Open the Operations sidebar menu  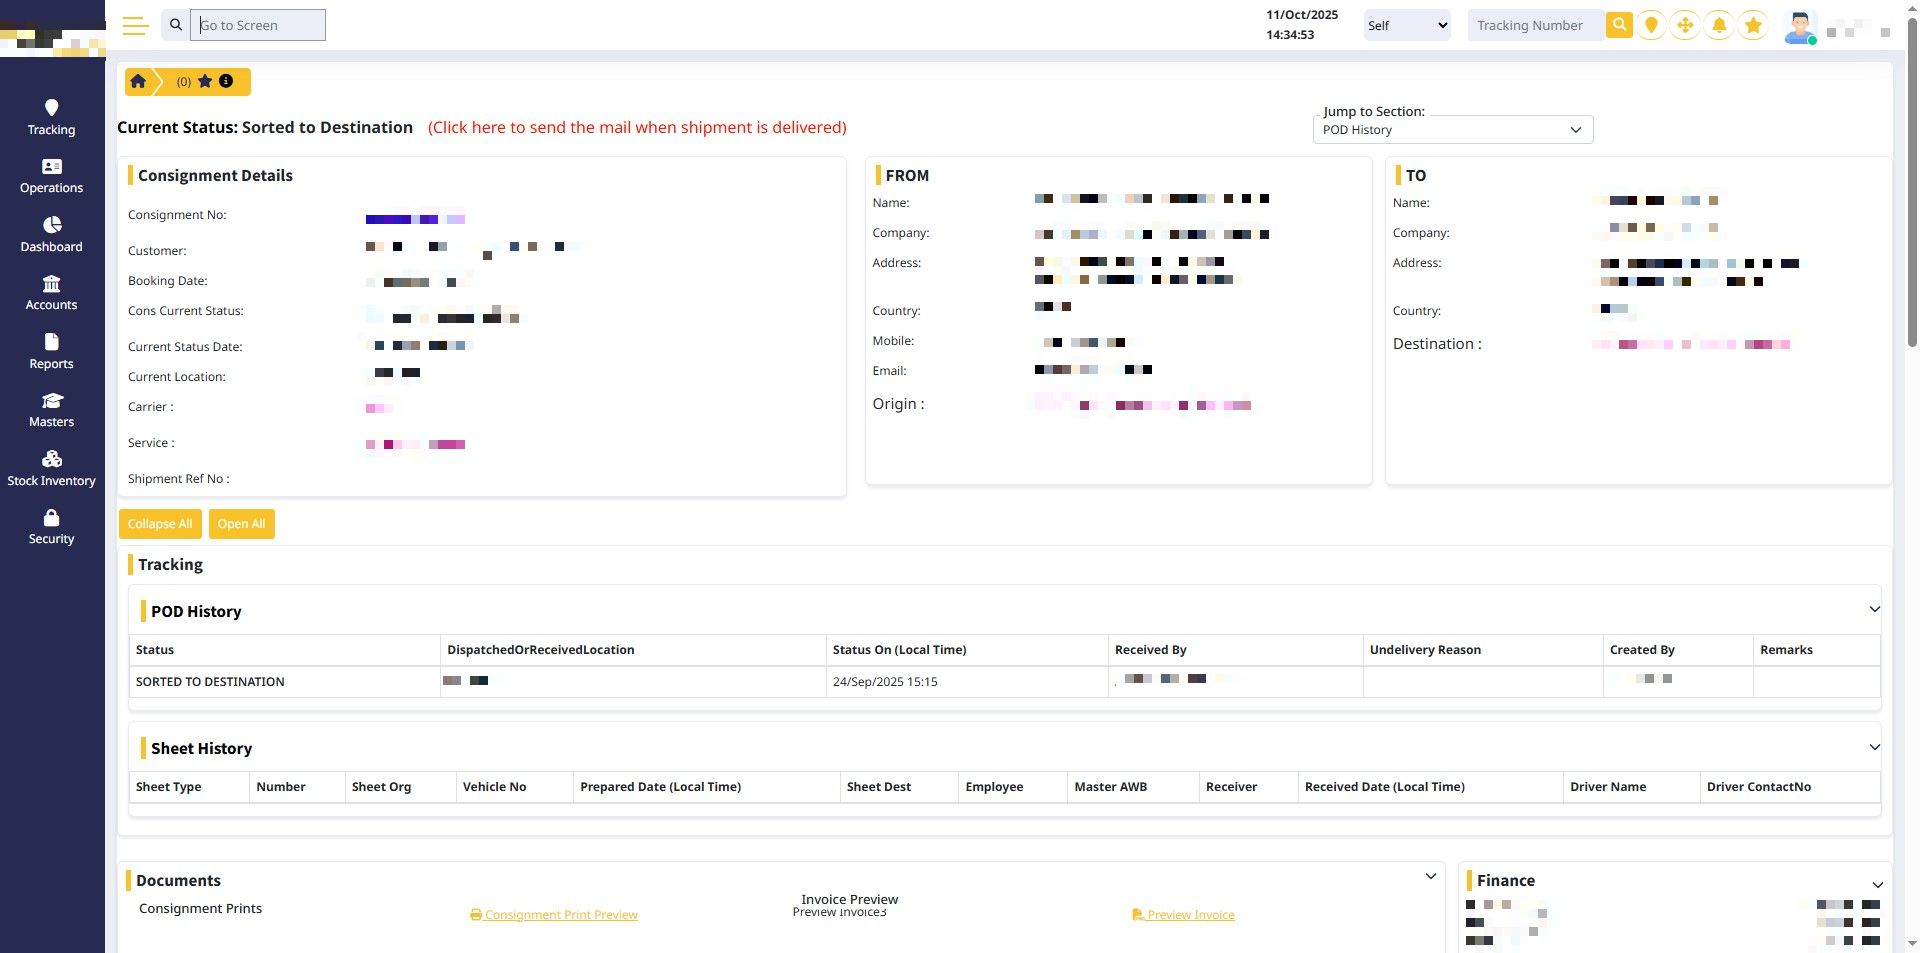pyautogui.click(x=52, y=176)
